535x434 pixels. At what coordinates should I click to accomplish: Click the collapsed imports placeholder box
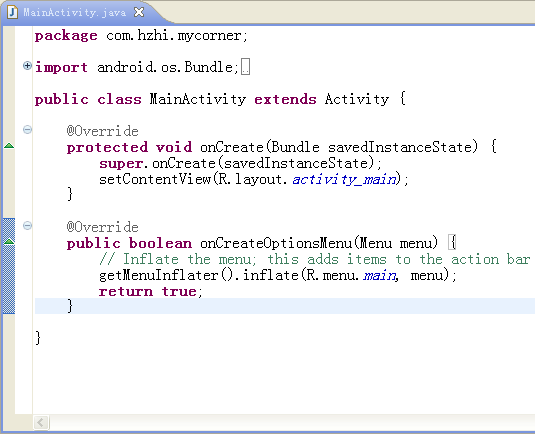pos(245,66)
